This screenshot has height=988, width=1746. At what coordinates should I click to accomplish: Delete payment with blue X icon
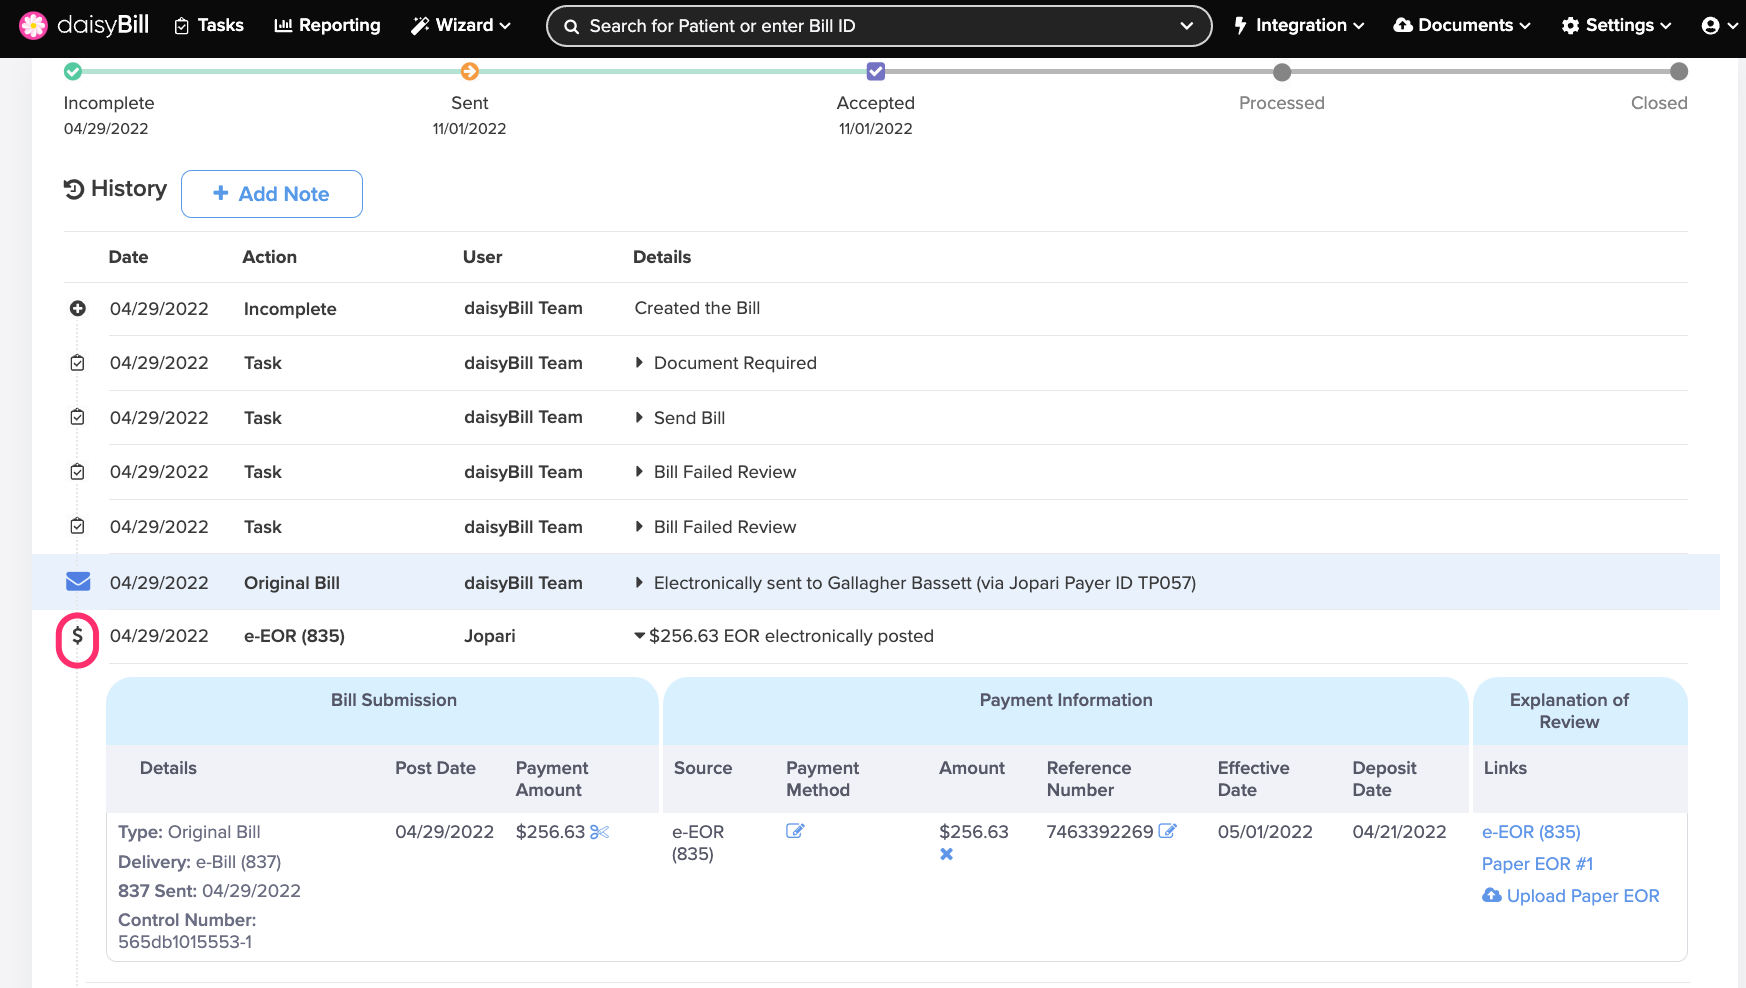coord(946,854)
